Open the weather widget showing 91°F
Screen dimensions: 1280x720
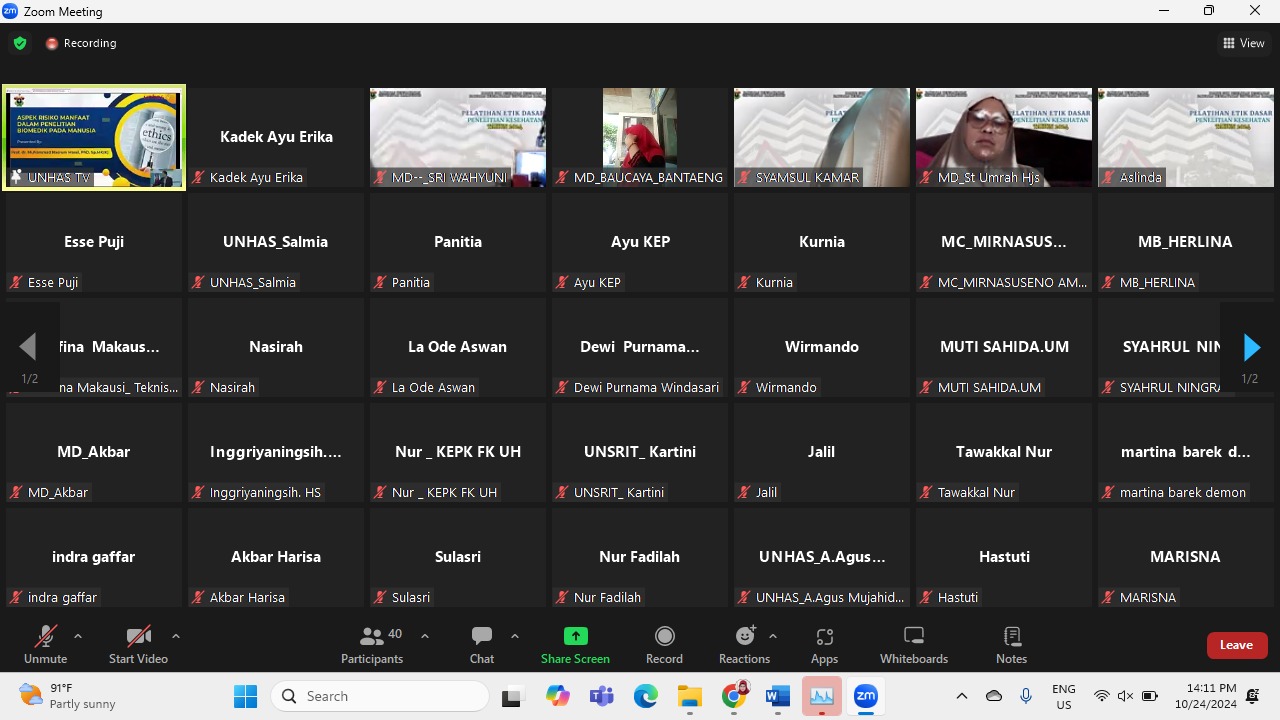68,696
